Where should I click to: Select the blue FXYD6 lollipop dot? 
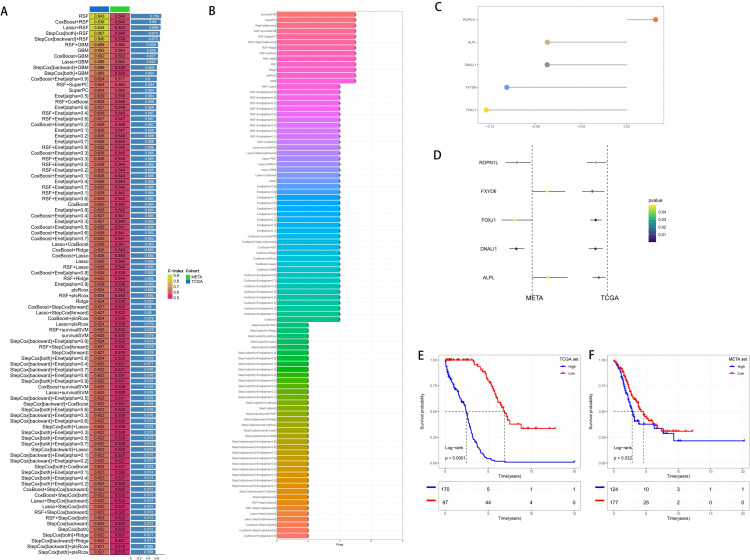[507, 88]
